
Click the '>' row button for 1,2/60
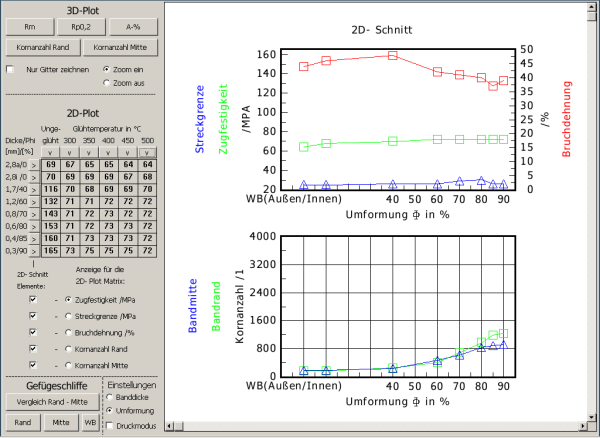click(35, 201)
